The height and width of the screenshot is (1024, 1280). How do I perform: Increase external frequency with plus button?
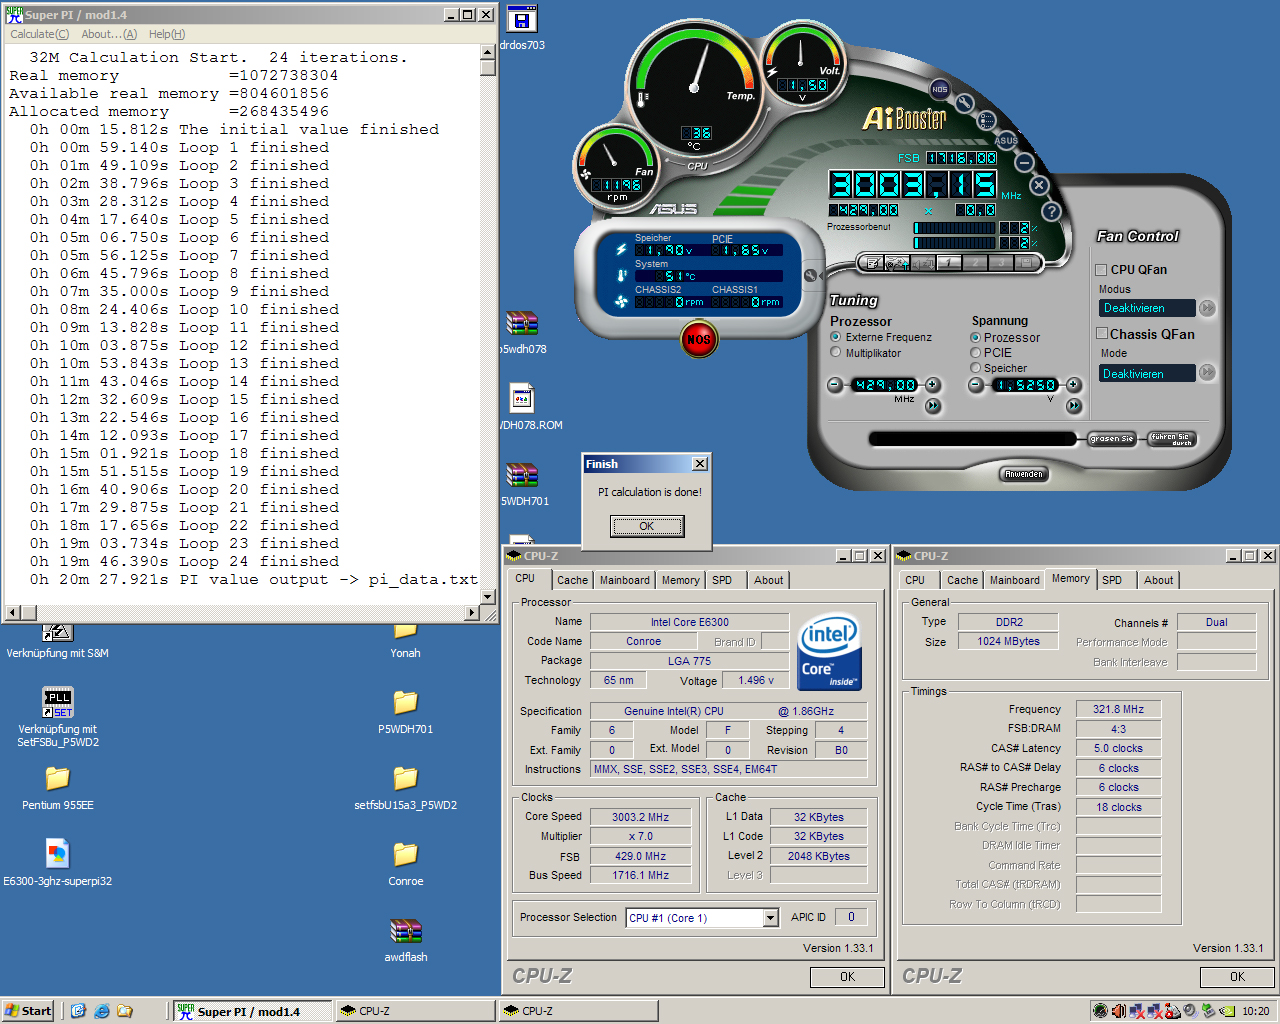pyautogui.click(x=932, y=385)
